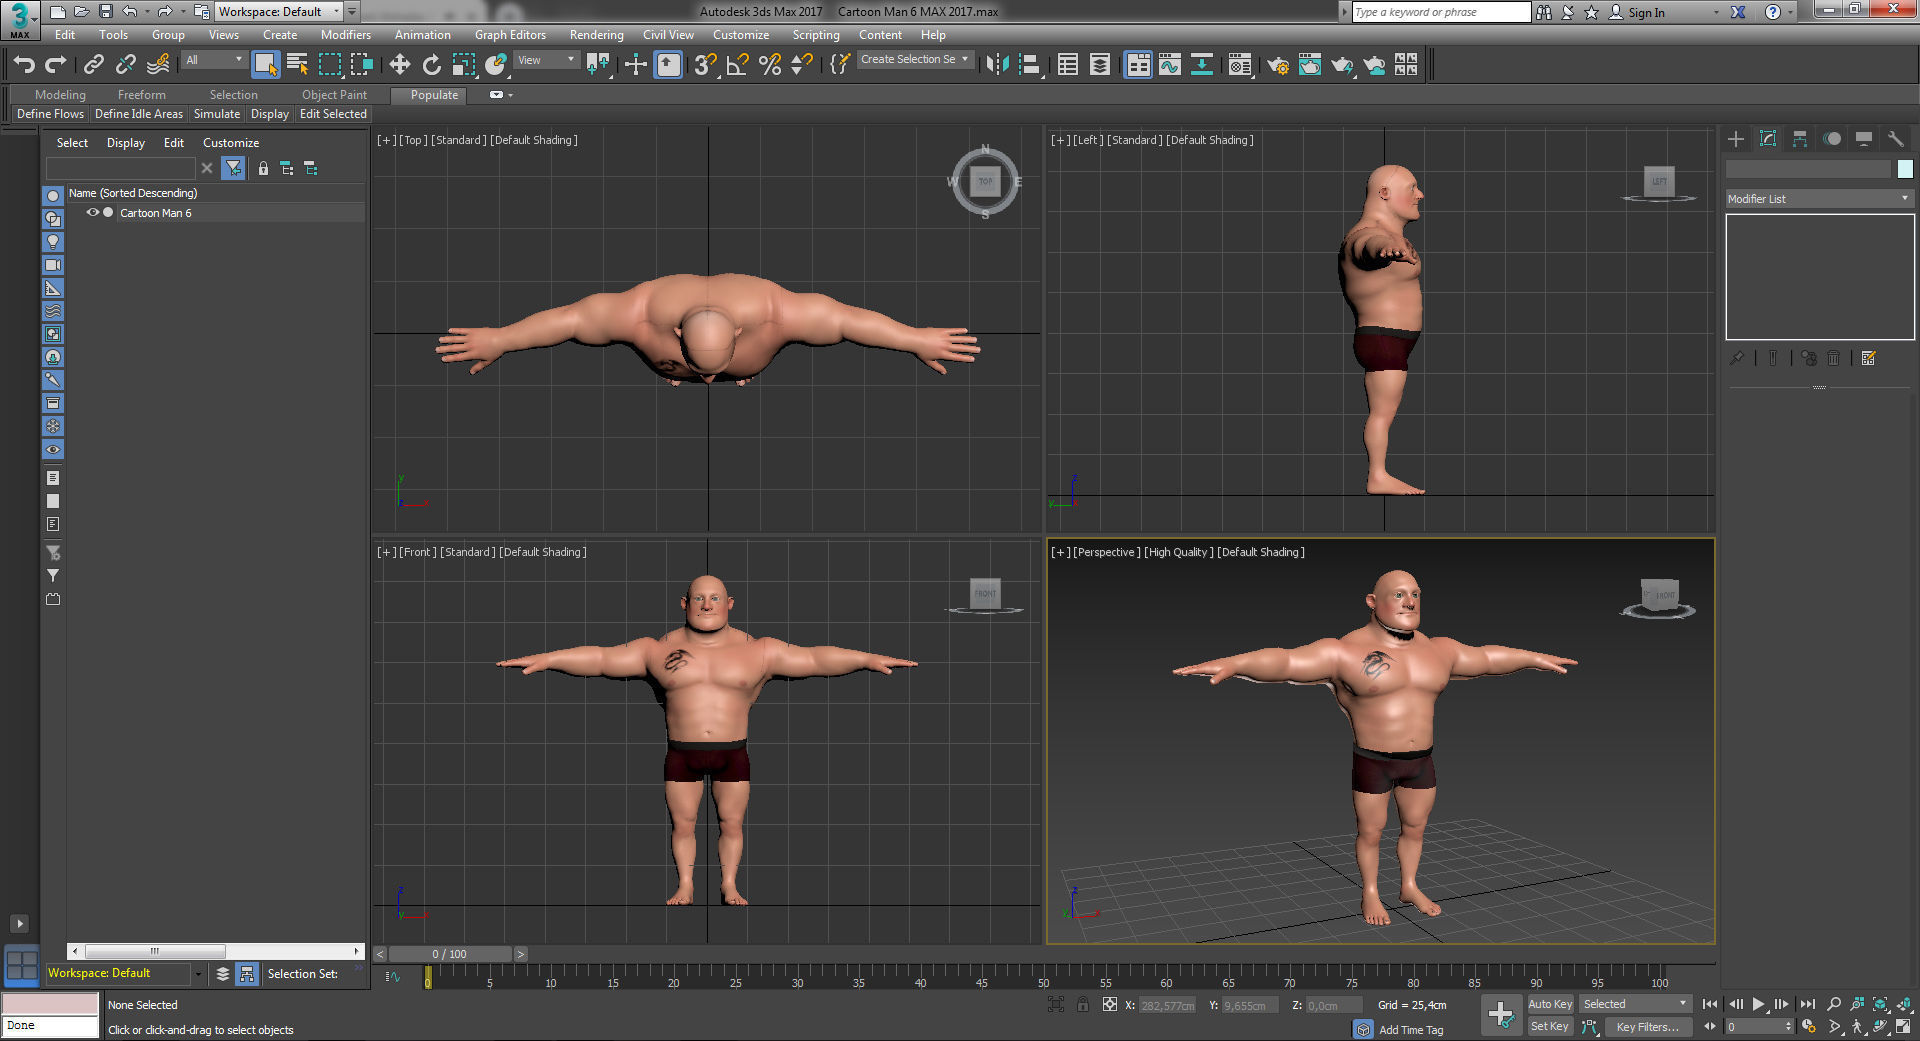
Task: Click the Key Filters button
Action: click(x=1647, y=1027)
